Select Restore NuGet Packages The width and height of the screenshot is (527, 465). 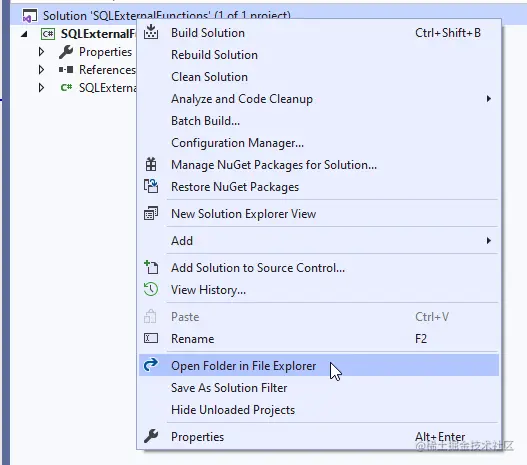pyautogui.click(x=319, y=186)
